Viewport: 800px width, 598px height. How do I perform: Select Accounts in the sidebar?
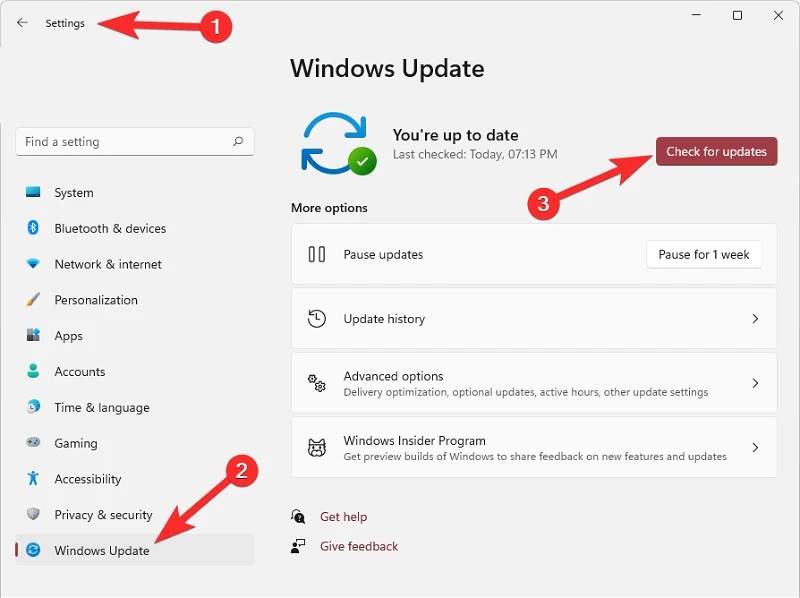click(x=135, y=371)
